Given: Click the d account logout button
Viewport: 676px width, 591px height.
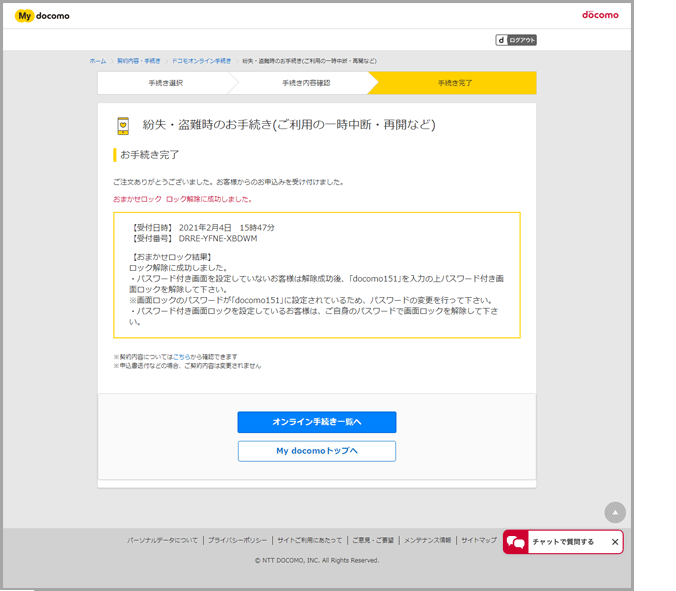Looking at the screenshot, I should point(516,40).
